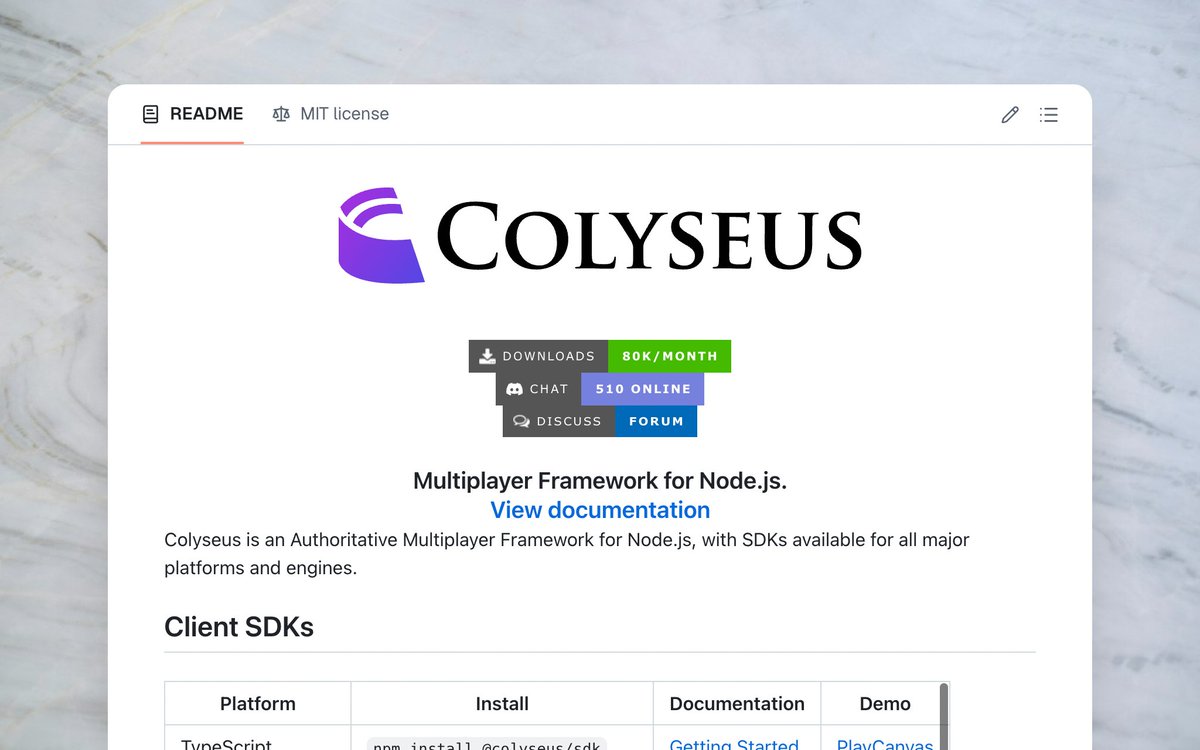Click the npm install @colyseus/sdk code

487,745
